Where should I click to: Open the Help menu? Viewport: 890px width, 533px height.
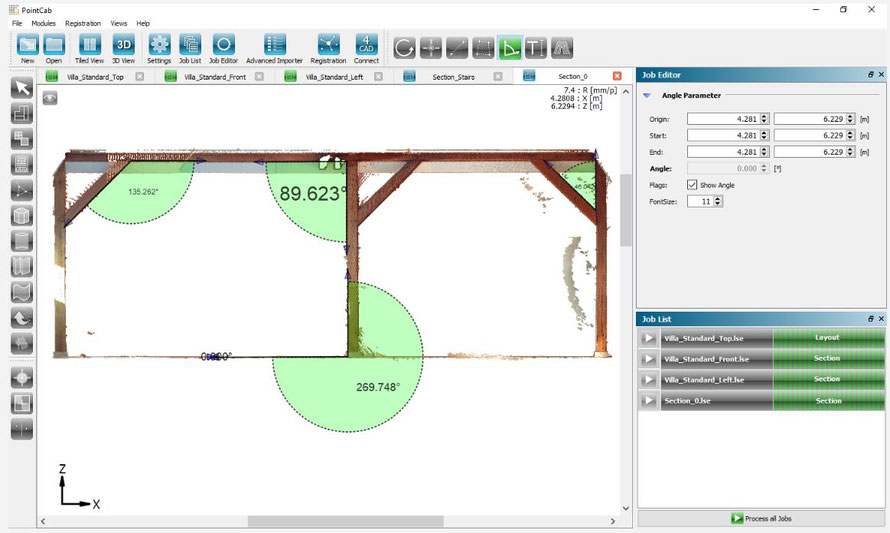coord(143,23)
